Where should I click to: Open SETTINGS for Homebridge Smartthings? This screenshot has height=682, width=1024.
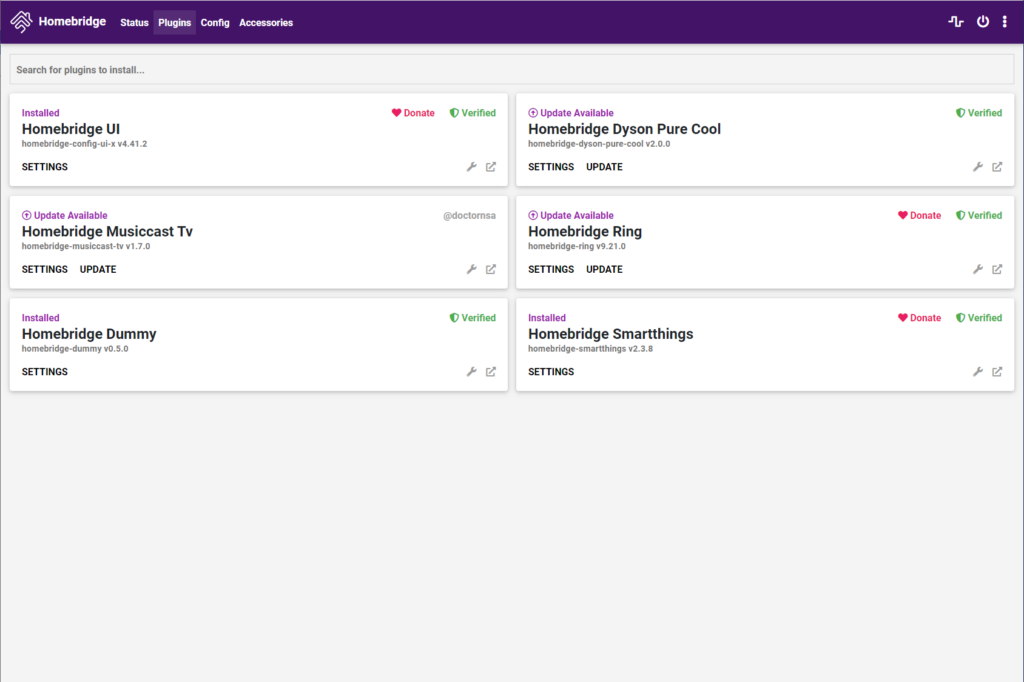551,372
